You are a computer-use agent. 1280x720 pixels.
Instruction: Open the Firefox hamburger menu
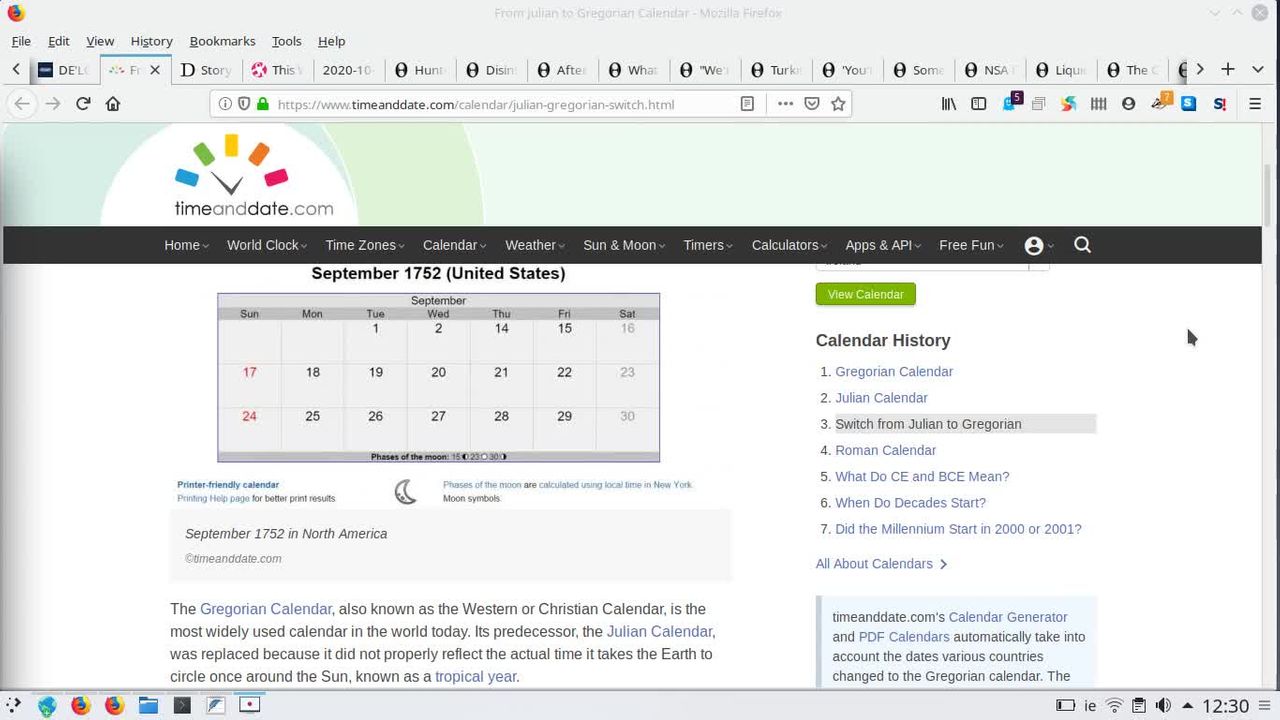[1255, 104]
